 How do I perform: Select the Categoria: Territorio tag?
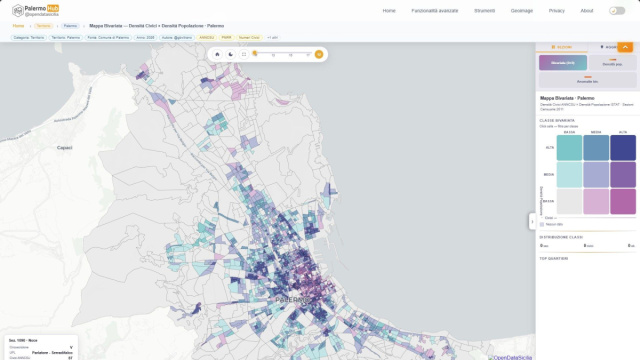pos(29,38)
